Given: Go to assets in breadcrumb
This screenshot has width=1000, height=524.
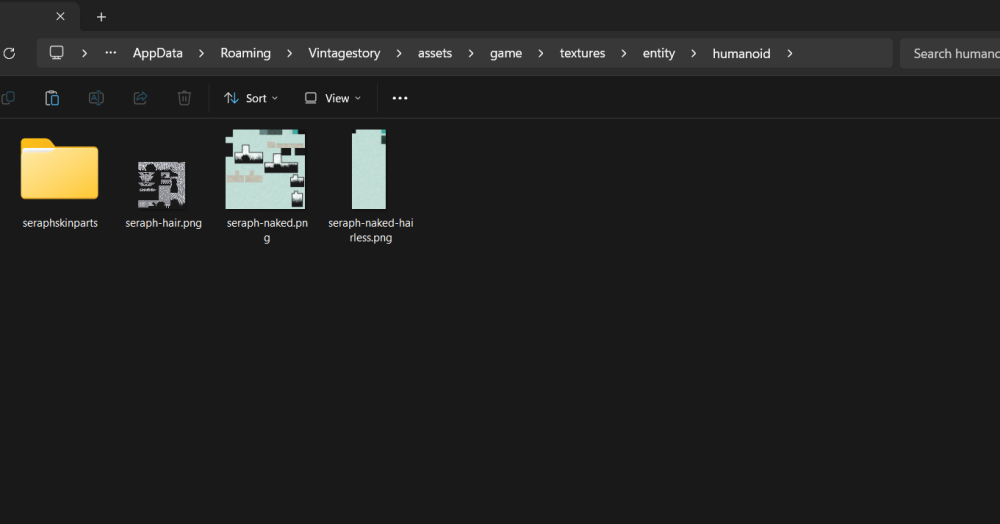Looking at the screenshot, I should [x=435, y=54].
